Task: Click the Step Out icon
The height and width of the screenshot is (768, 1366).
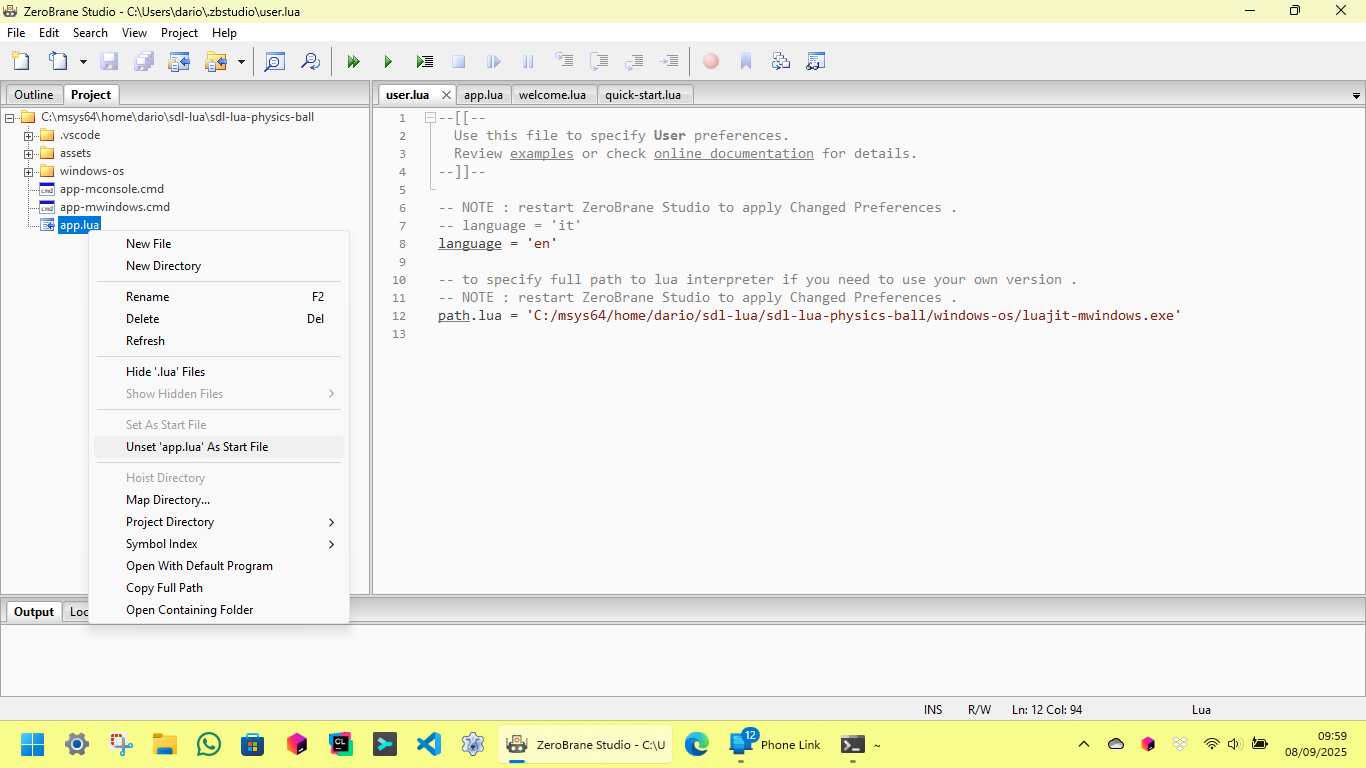Action: click(x=634, y=61)
